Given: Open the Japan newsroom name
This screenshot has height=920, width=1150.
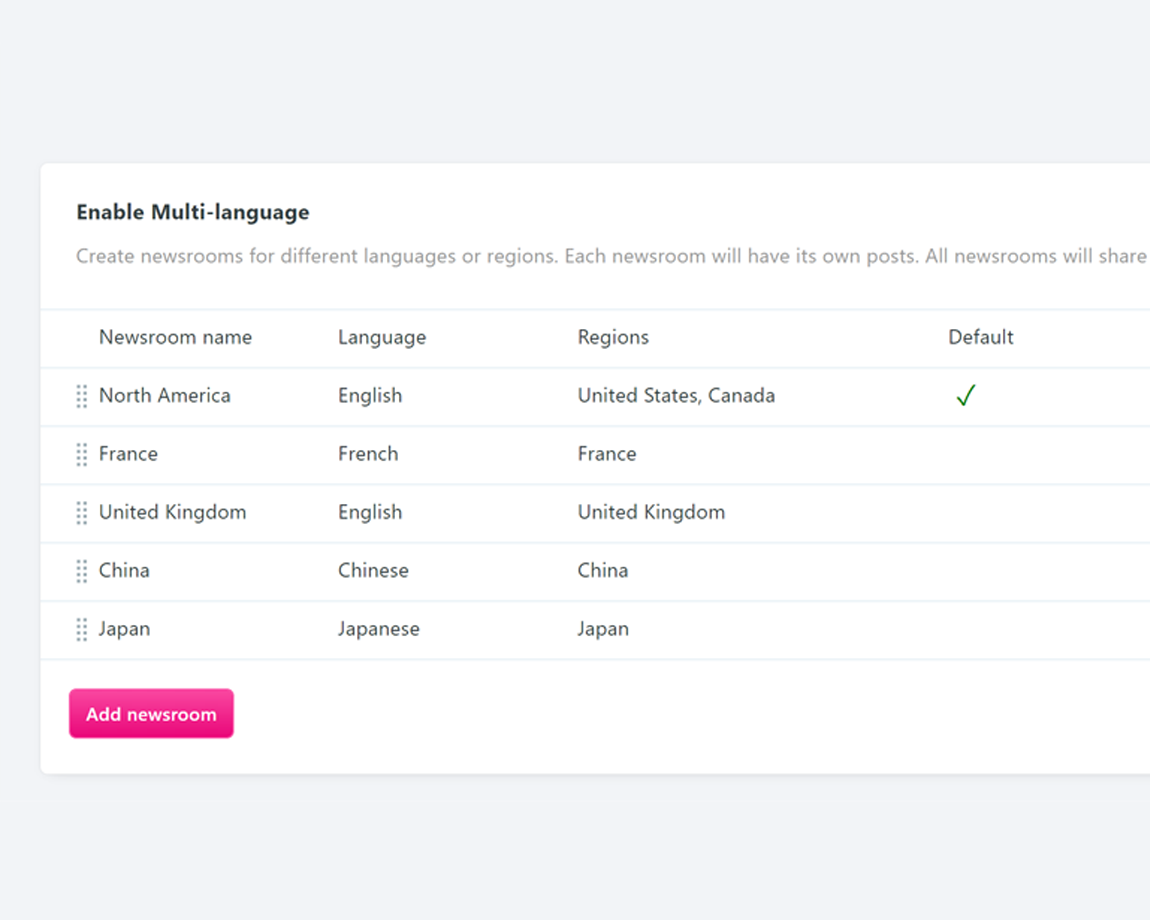Looking at the screenshot, I should click(x=124, y=629).
